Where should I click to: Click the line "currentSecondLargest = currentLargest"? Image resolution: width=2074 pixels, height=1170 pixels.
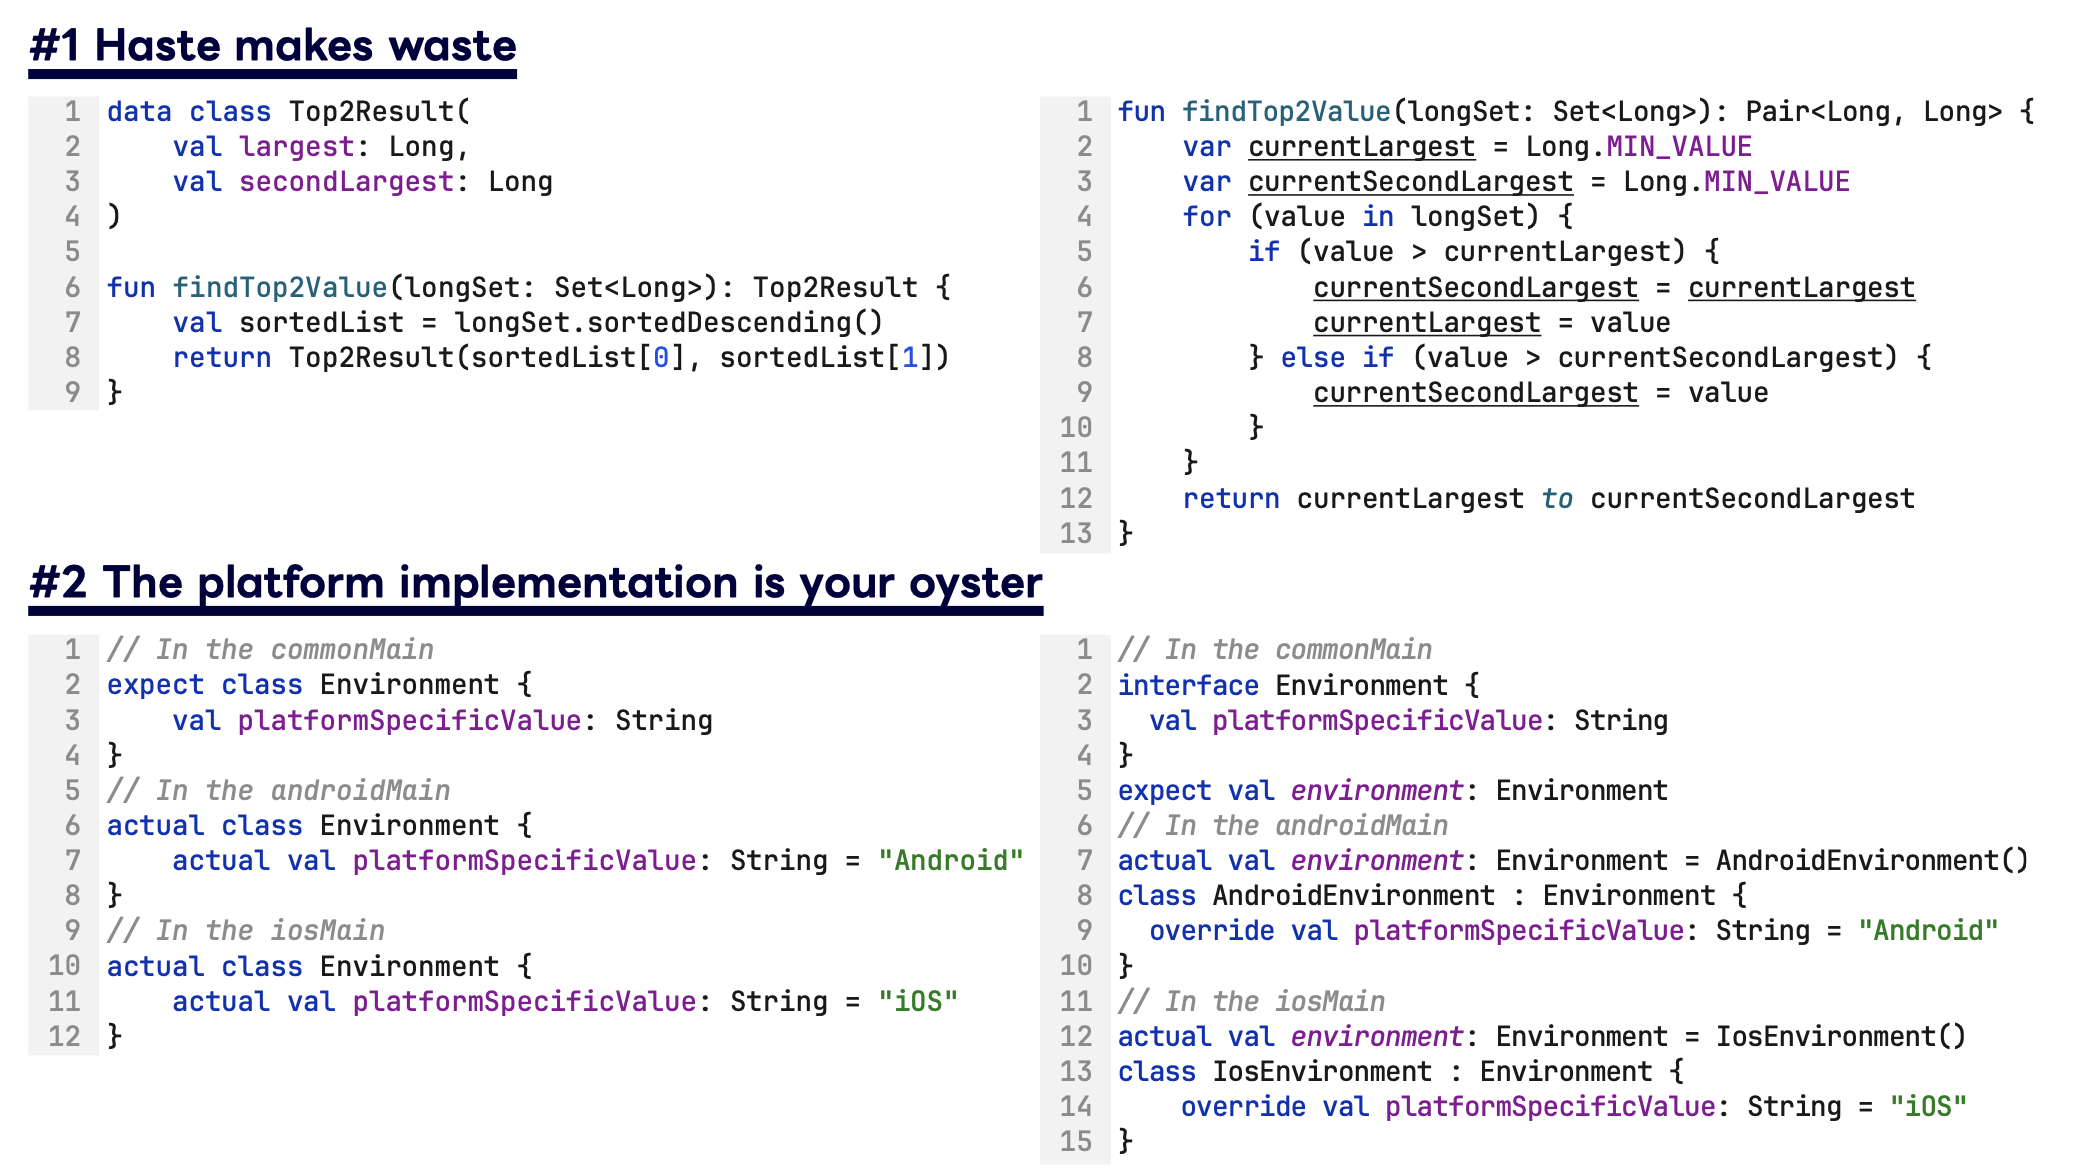(1614, 288)
